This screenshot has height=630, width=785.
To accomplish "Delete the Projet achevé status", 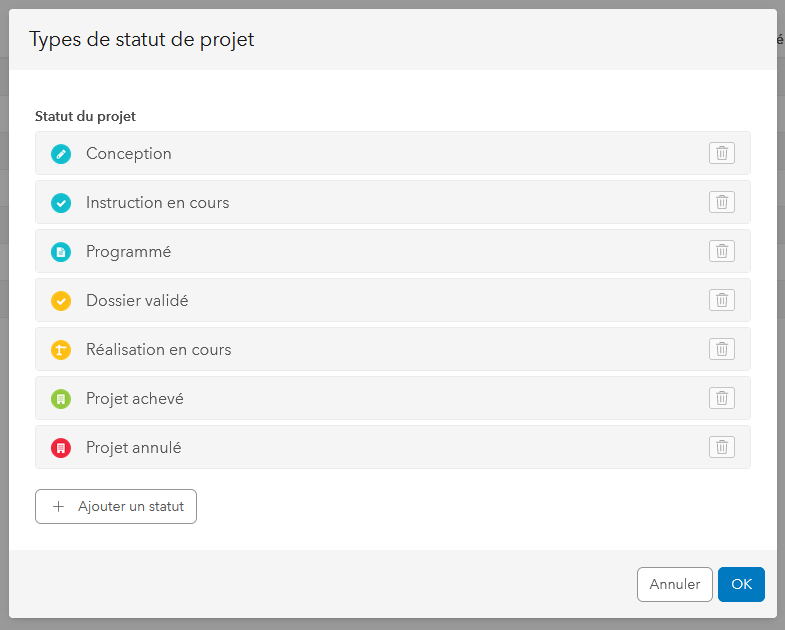I will 721,398.
